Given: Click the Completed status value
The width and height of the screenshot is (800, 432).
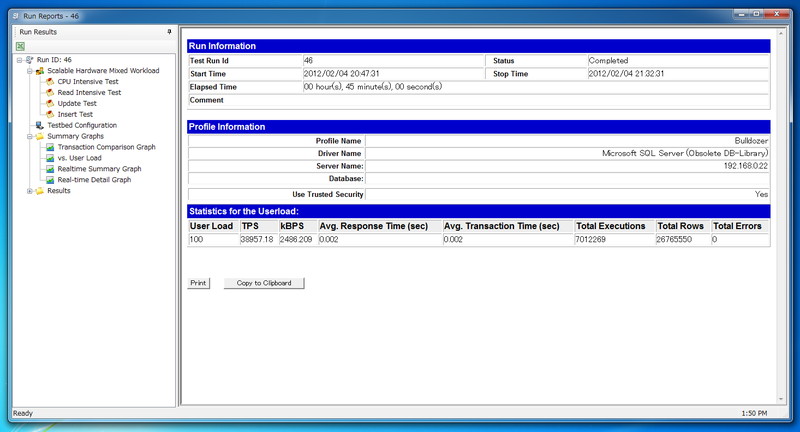Looking at the screenshot, I should click(608, 60).
